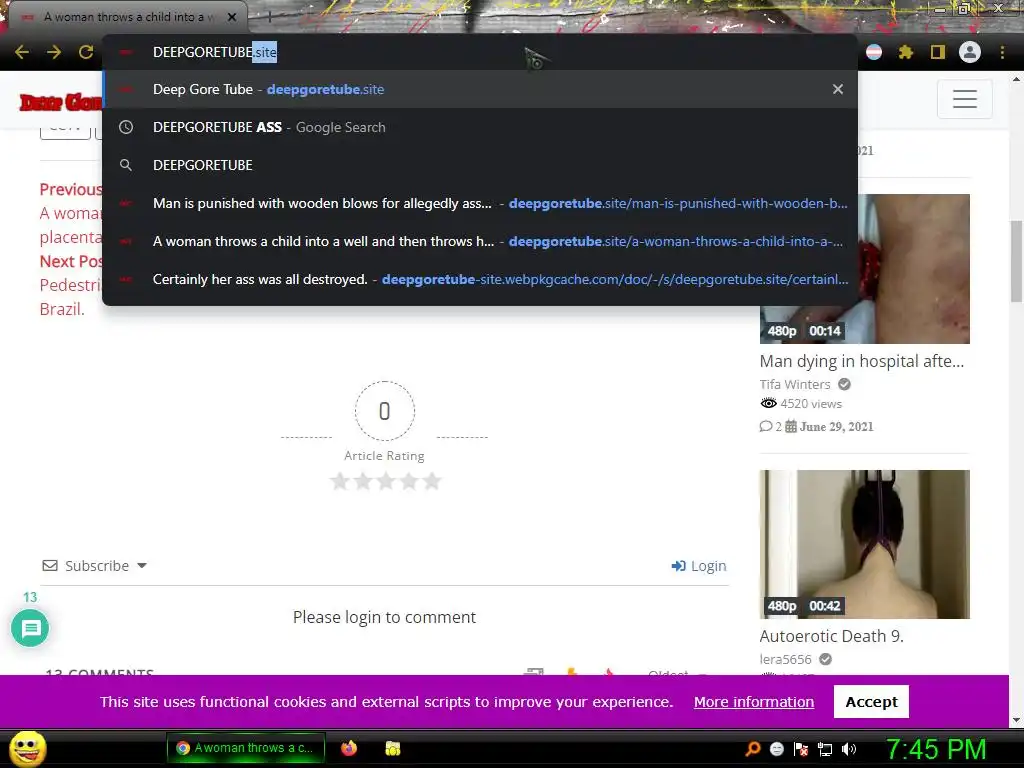Expand the Subscribe dropdown

click(x=95, y=566)
